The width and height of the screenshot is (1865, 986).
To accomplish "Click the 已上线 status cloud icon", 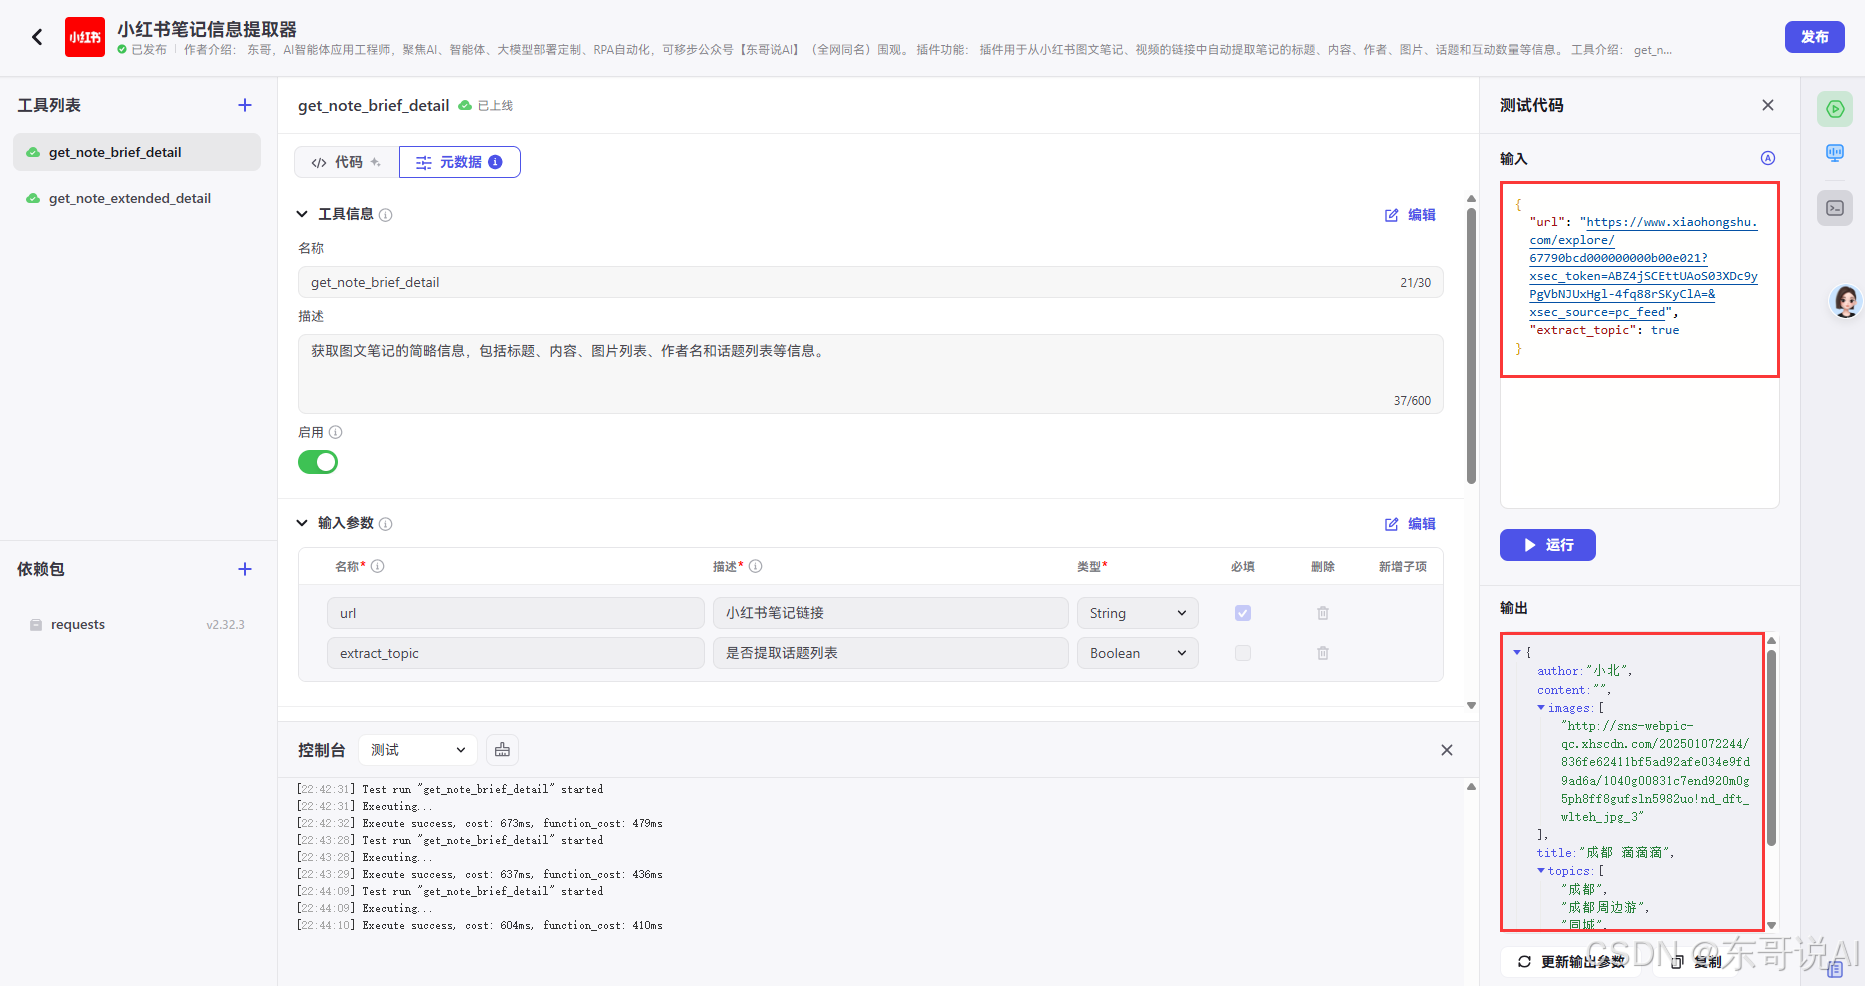I will (x=465, y=105).
